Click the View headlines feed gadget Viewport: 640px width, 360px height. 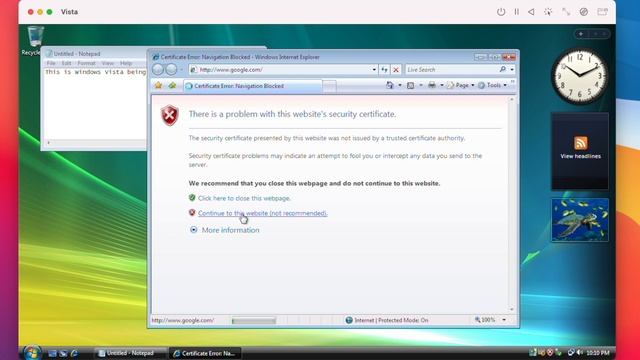pos(580,151)
